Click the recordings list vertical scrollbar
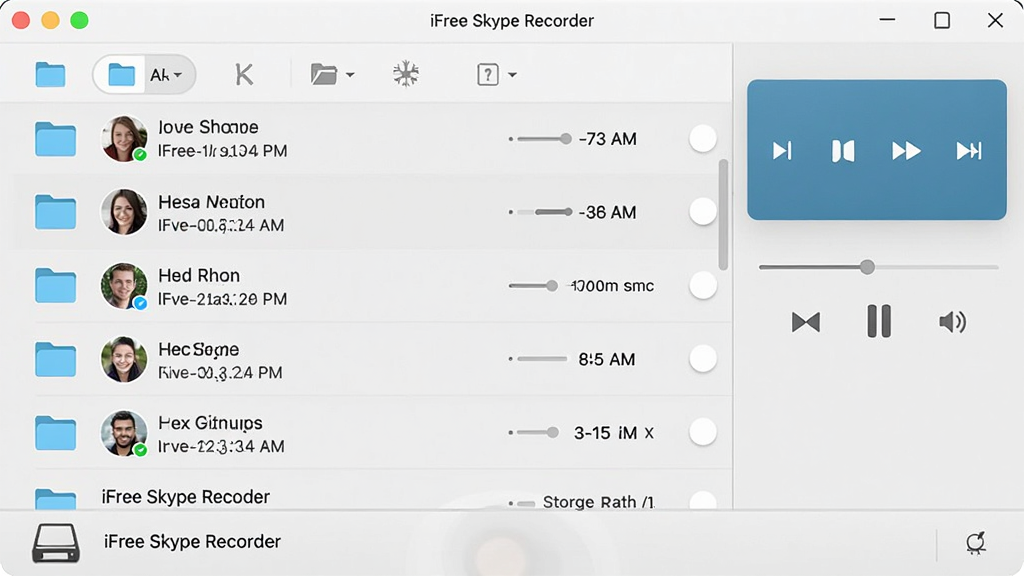The height and width of the screenshot is (576, 1024). point(723,215)
